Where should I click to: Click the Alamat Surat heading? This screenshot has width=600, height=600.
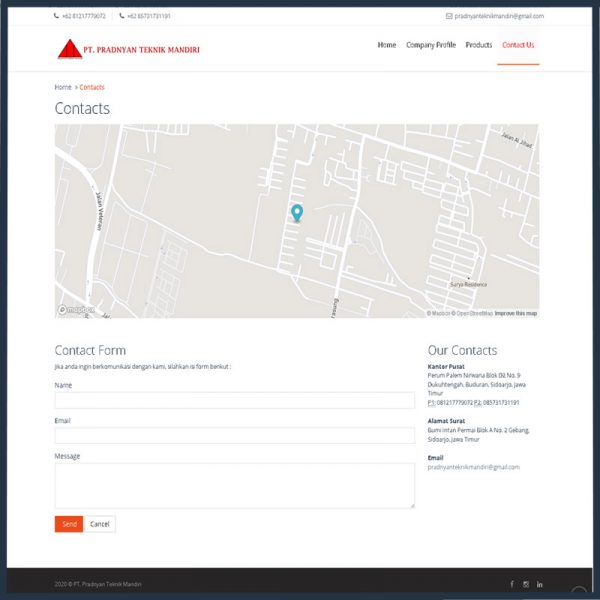(446, 421)
